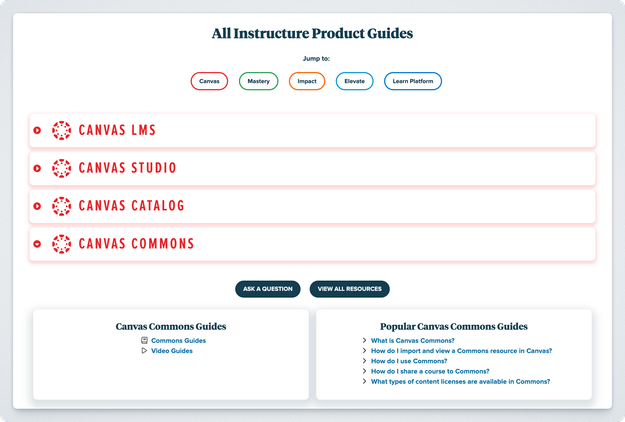Click the Canvas LMS logo icon
Screen dimensions: 625x422
click(x=62, y=130)
